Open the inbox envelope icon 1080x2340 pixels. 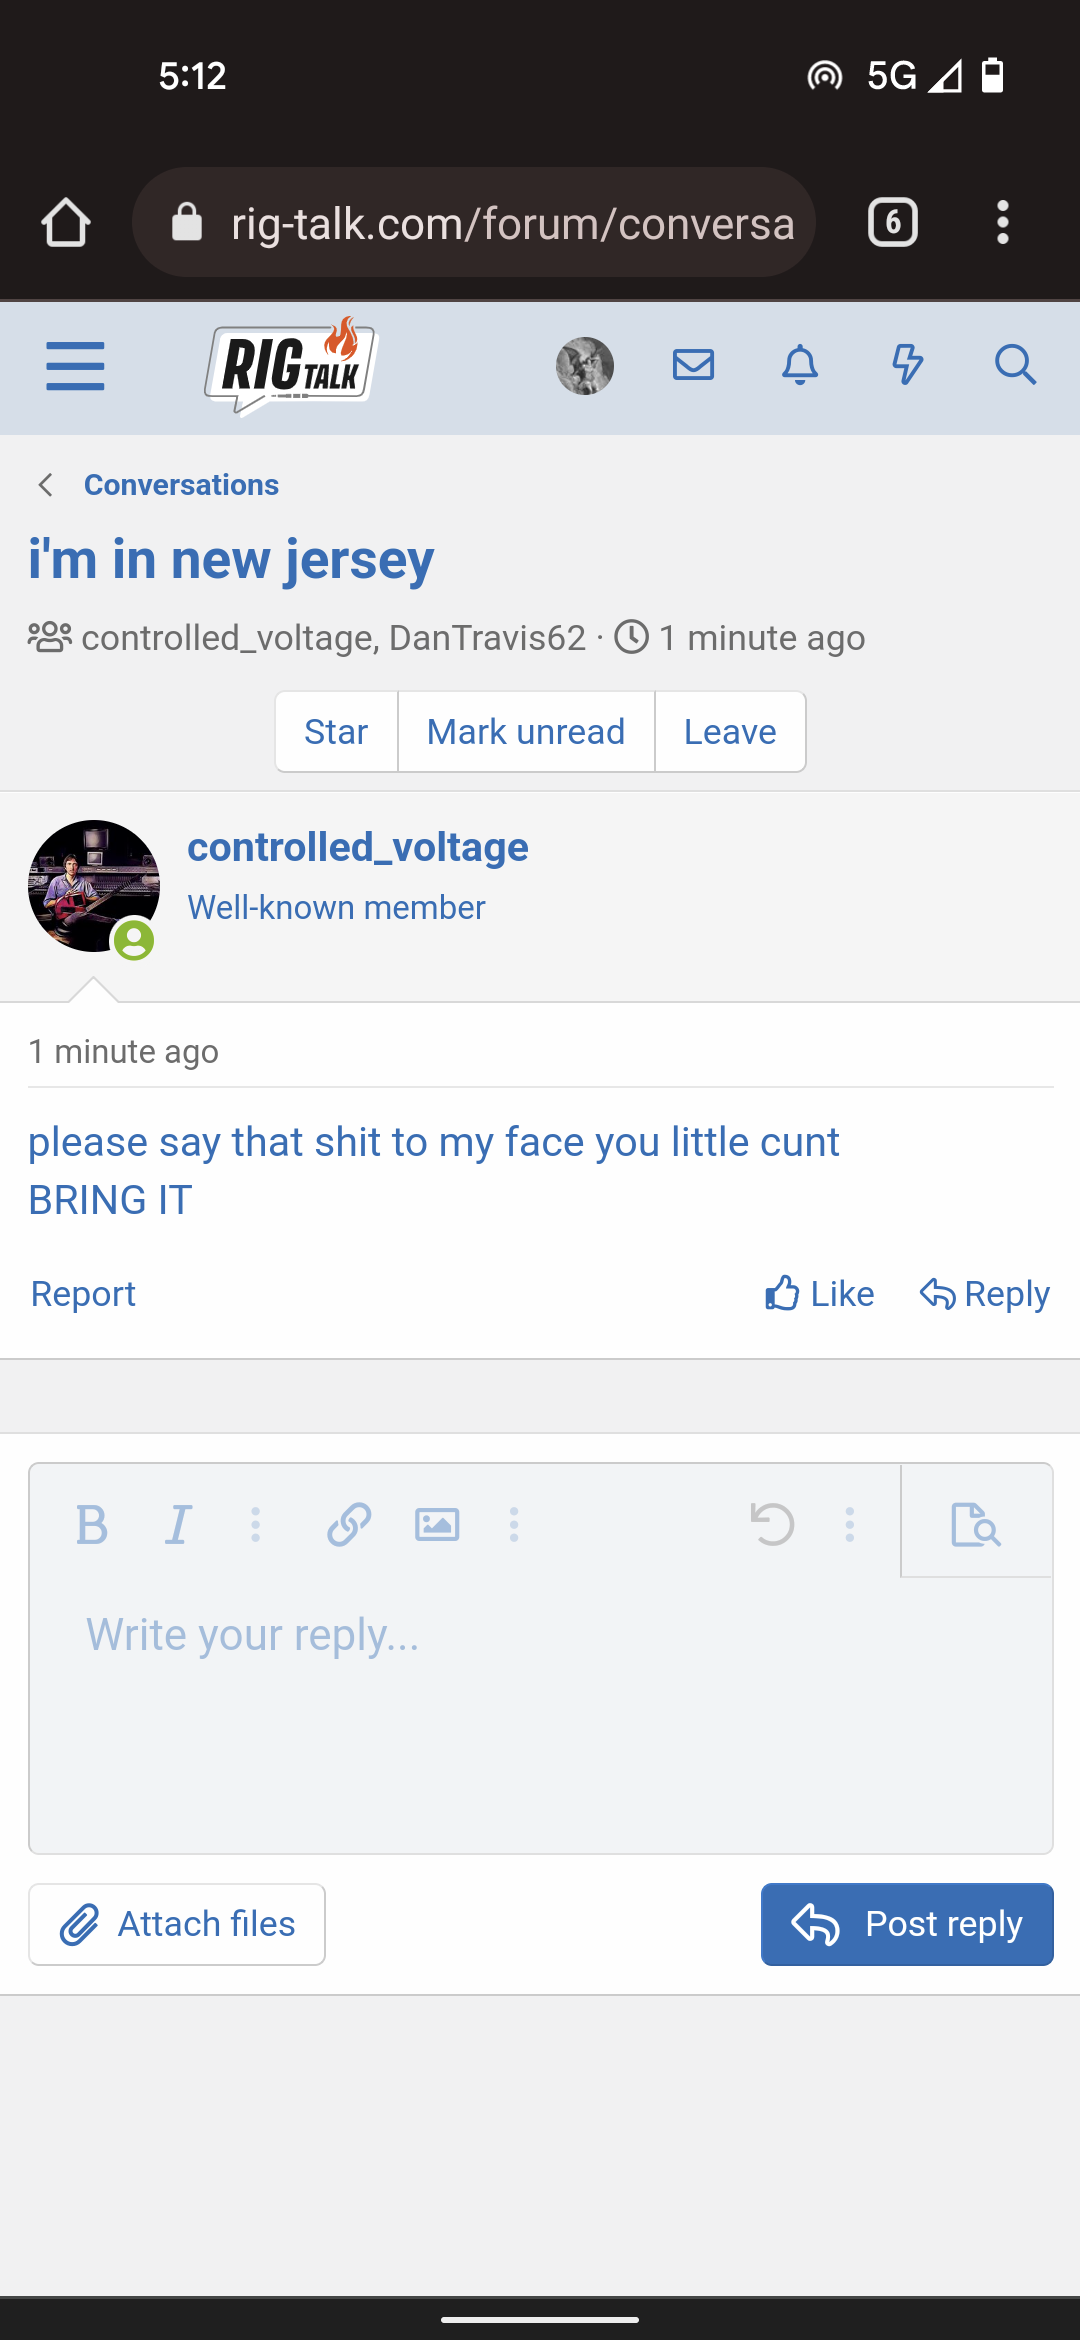pos(693,365)
